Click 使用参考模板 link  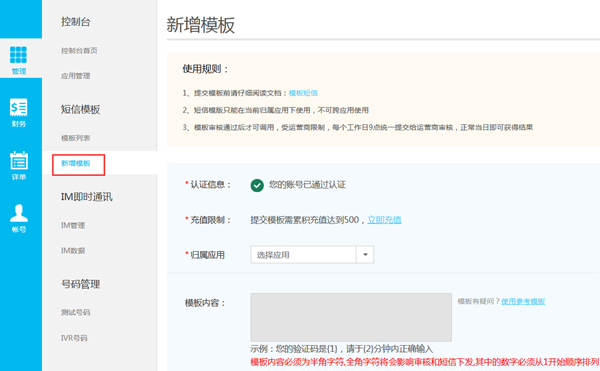(x=523, y=301)
